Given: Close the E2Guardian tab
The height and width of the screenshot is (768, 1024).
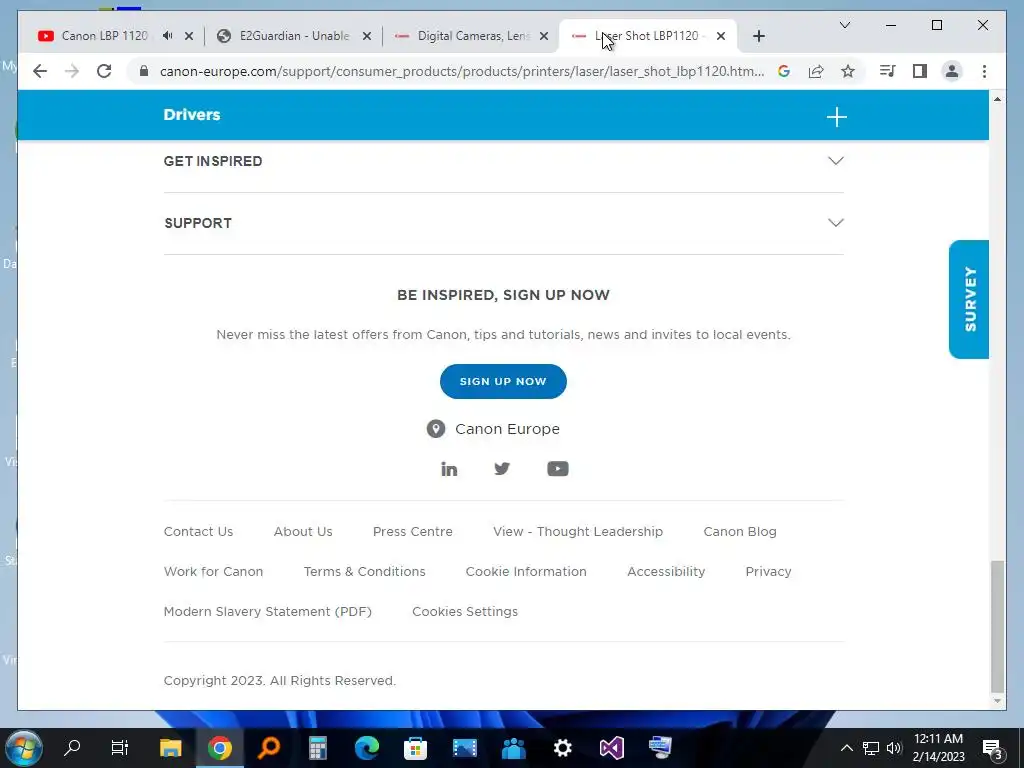Looking at the screenshot, I should 367,36.
